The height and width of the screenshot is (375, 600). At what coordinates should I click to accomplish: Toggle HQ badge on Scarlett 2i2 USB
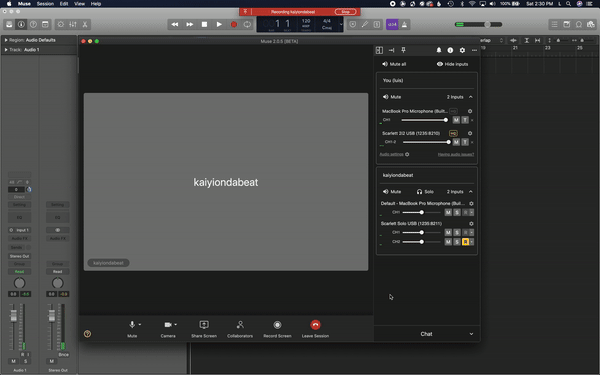click(x=453, y=133)
